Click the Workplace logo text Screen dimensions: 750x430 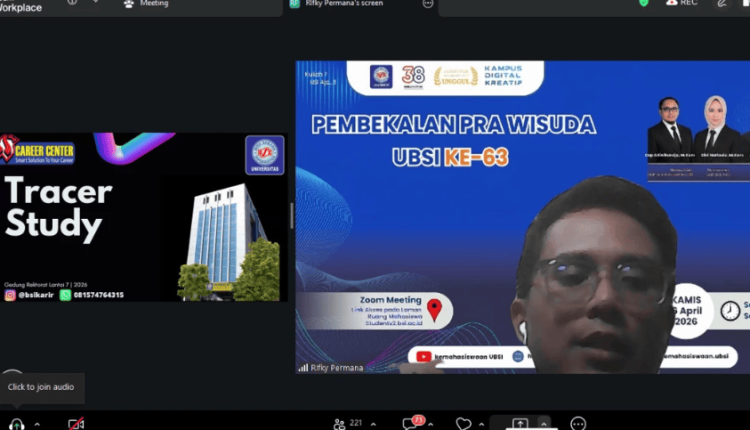click(21, 7)
